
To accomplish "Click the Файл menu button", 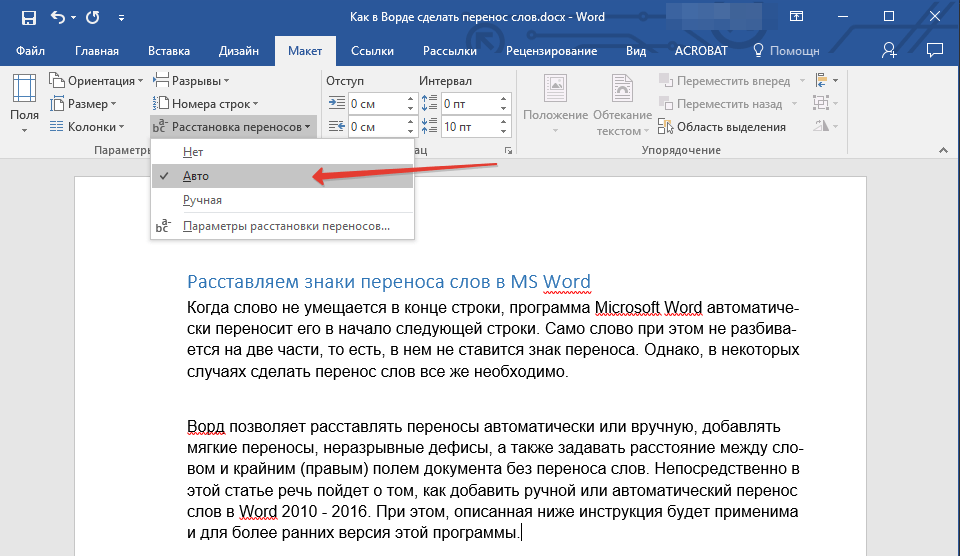I will click(30, 51).
